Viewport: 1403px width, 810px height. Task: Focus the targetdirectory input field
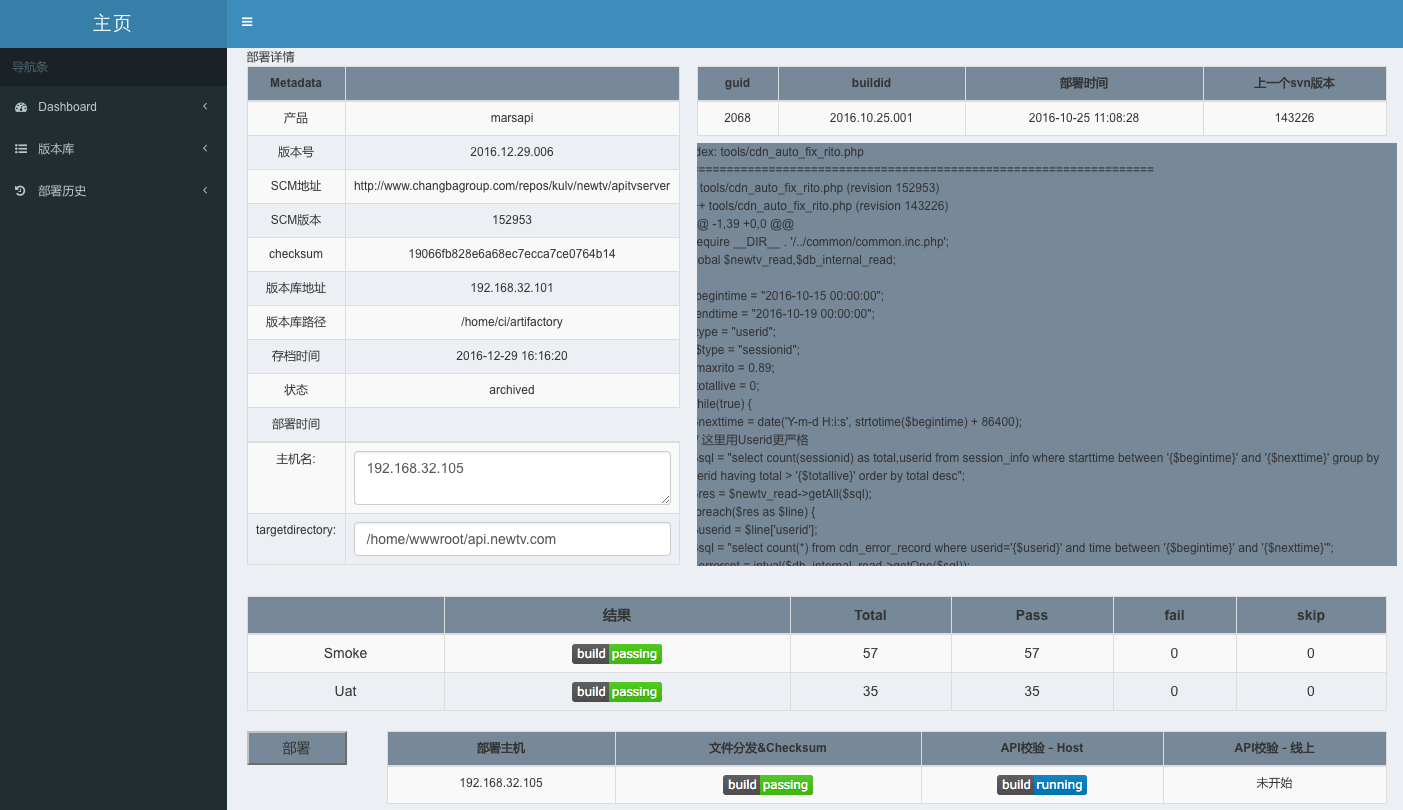pyautogui.click(x=512, y=539)
